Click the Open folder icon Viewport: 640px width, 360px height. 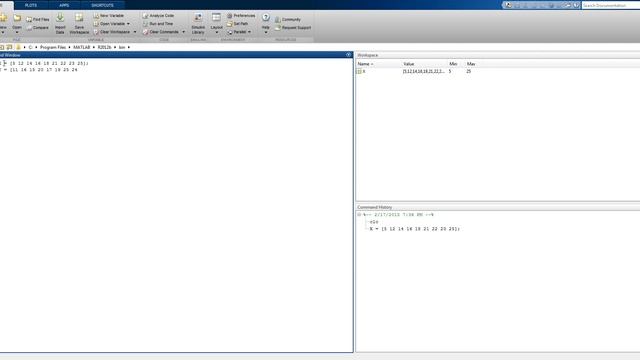(x=17, y=18)
